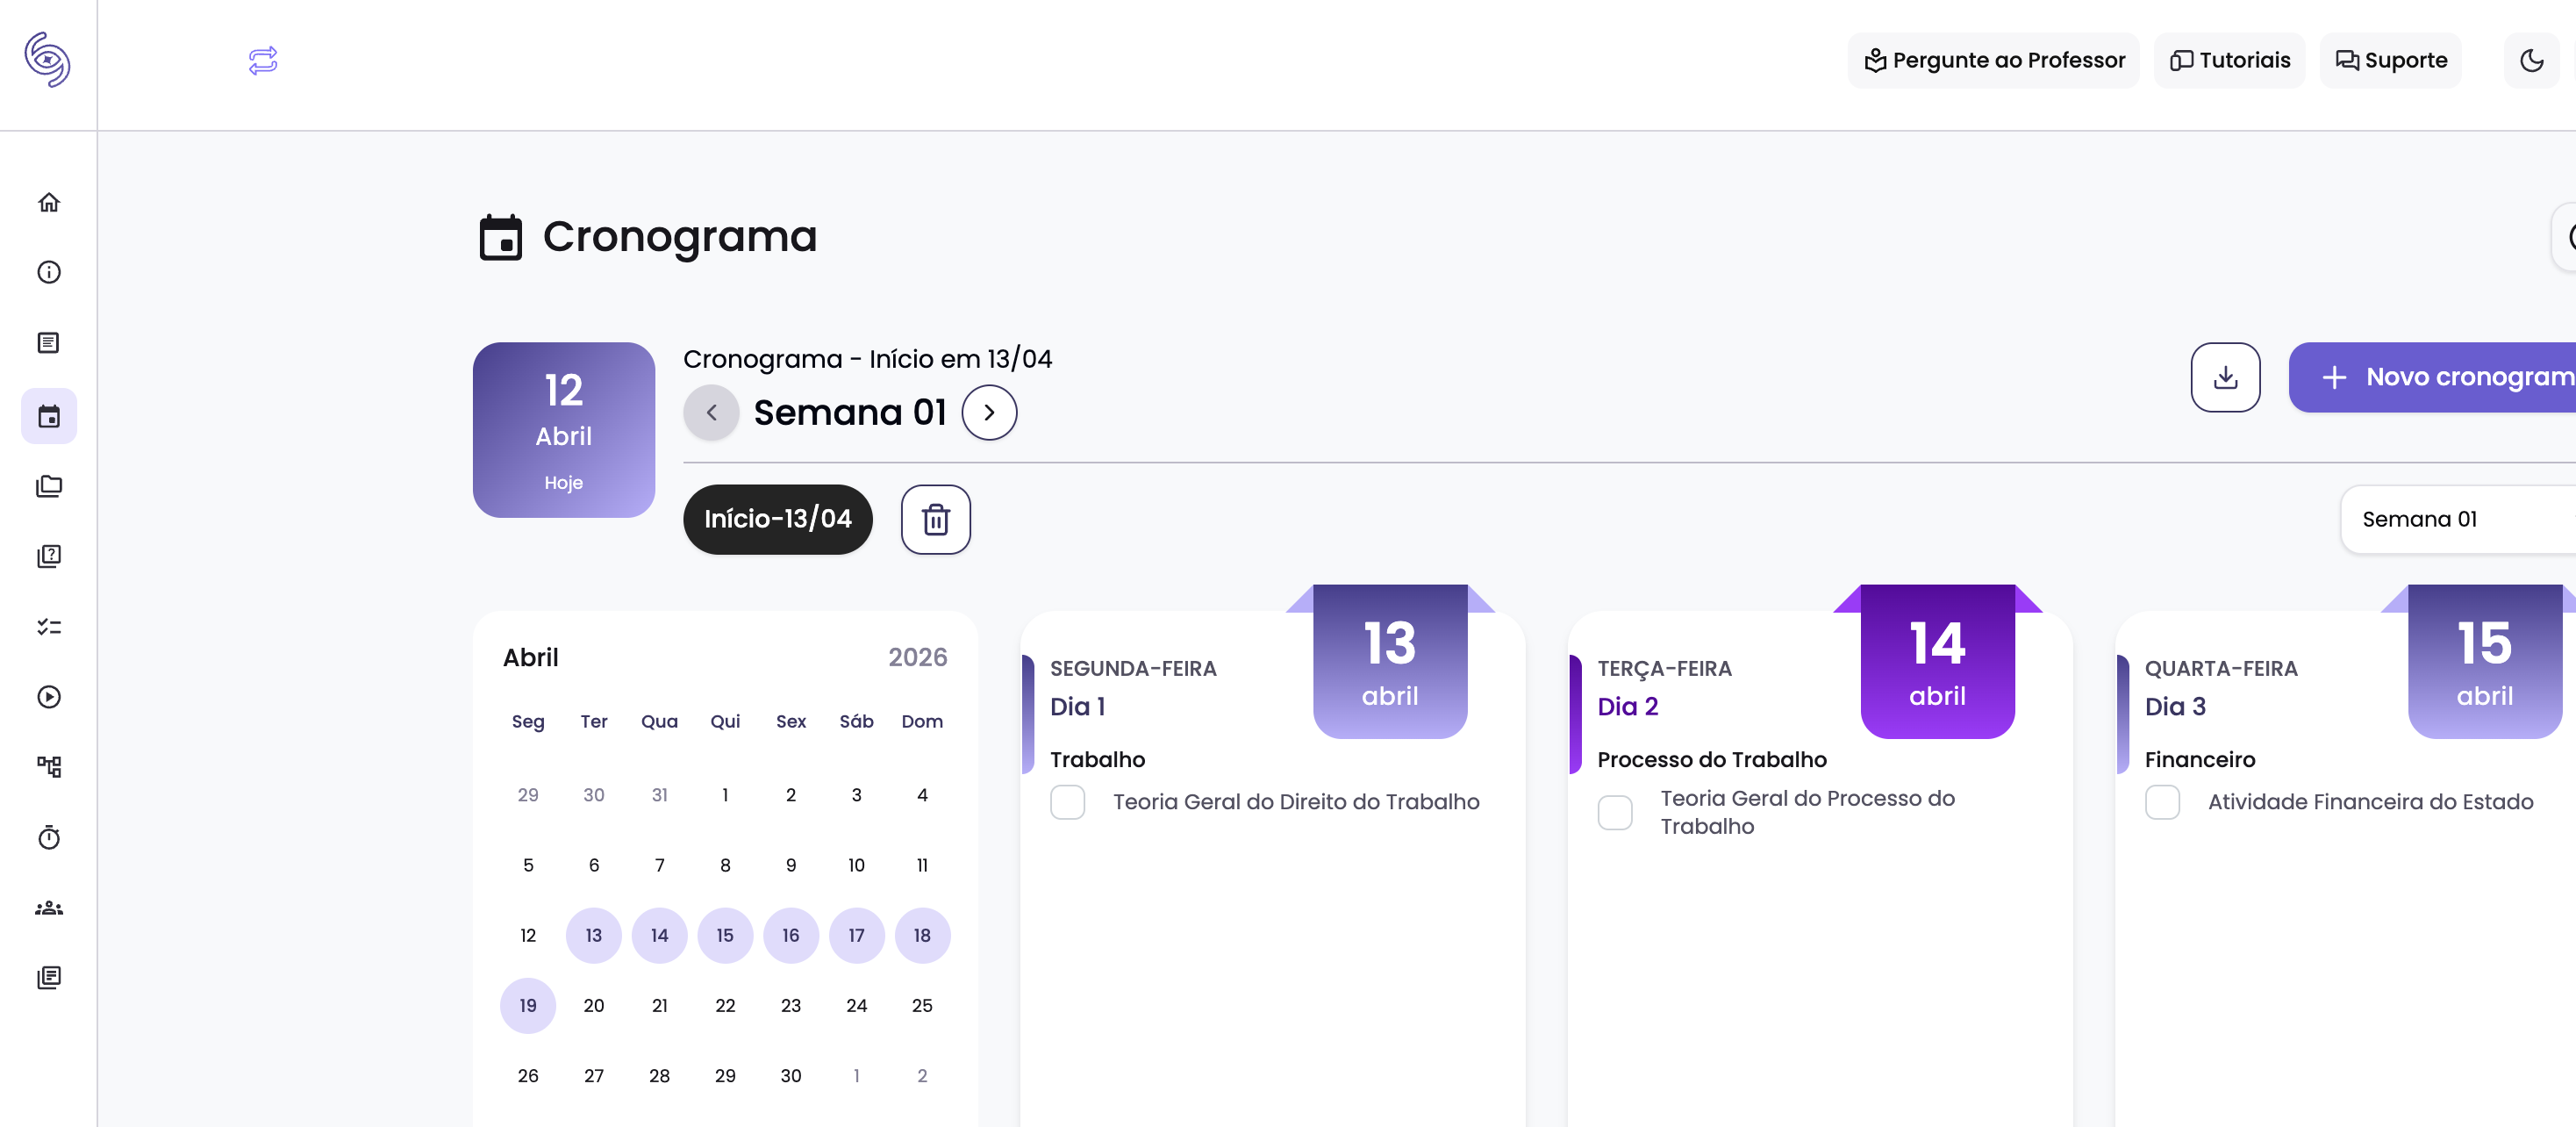Open Suporte from the top bar
The height and width of the screenshot is (1127, 2576).
click(2390, 60)
